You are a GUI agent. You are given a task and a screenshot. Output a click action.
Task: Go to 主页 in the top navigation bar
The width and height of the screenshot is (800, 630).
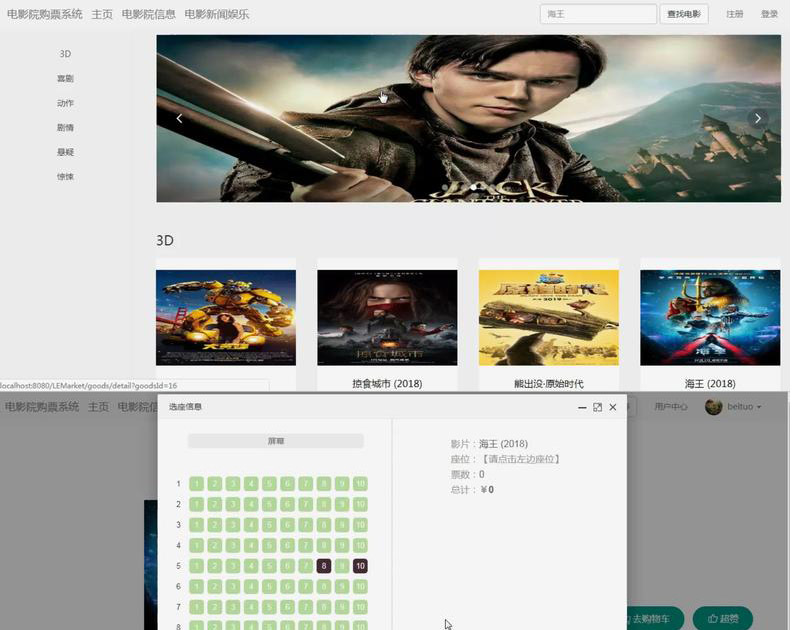point(102,14)
